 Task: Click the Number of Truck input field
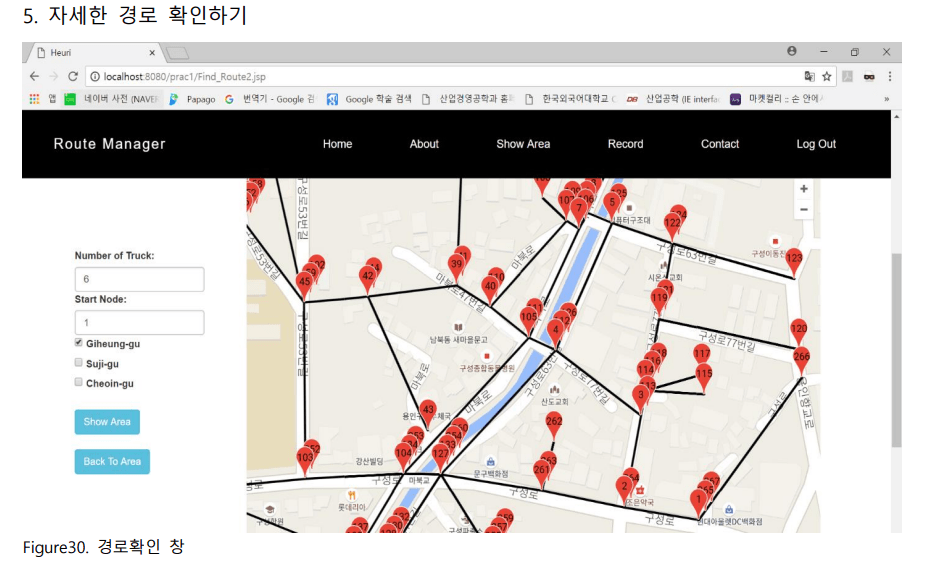(140, 279)
